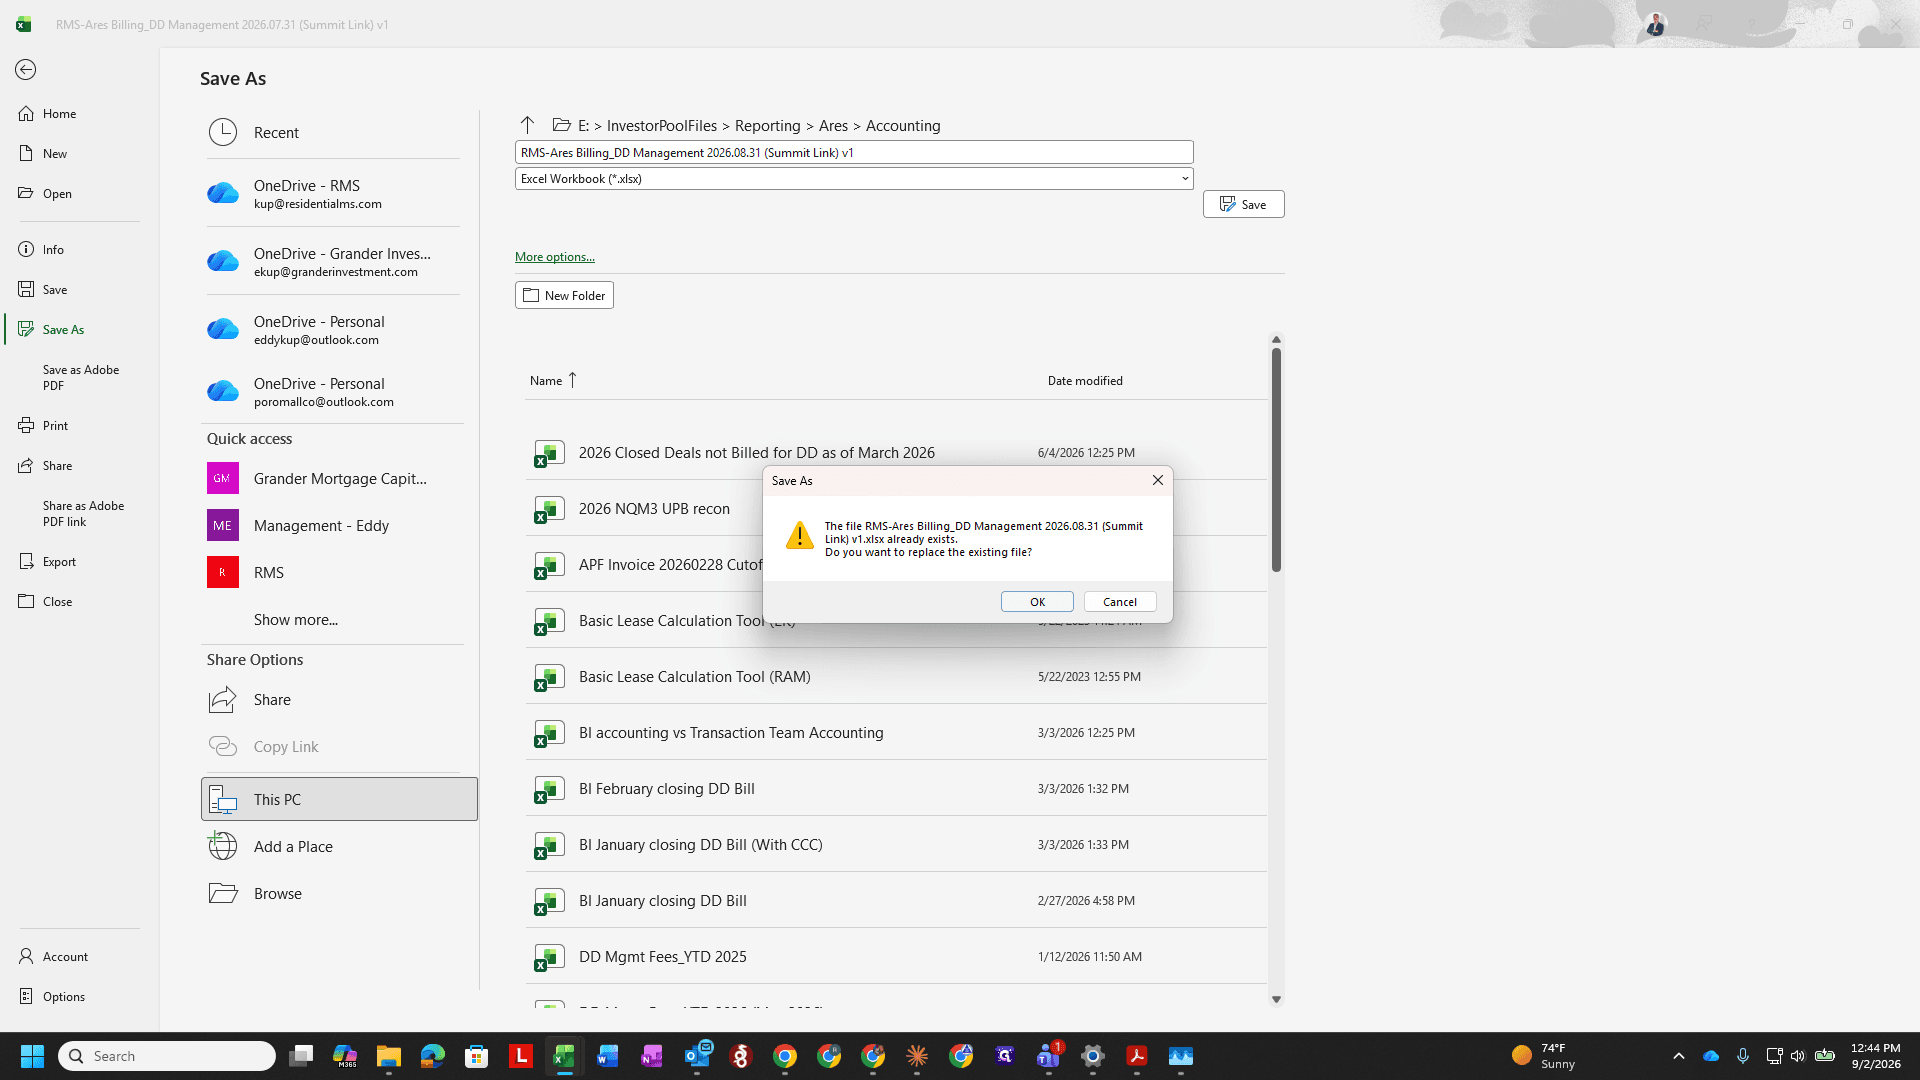Select This PC location
Screen dimensions: 1920x1080
[339, 799]
